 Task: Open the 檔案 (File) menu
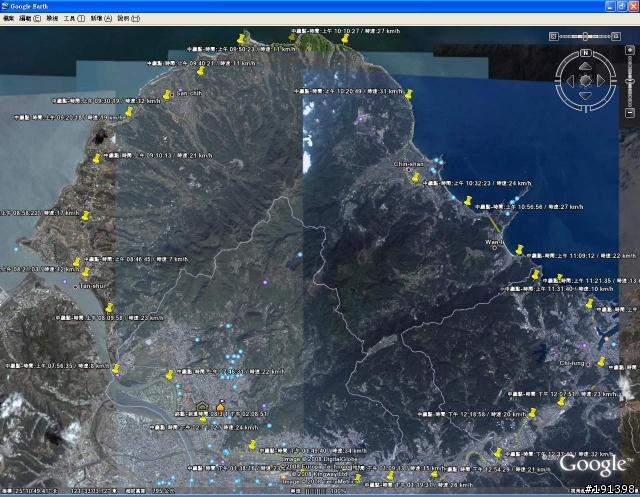tap(9, 18)
